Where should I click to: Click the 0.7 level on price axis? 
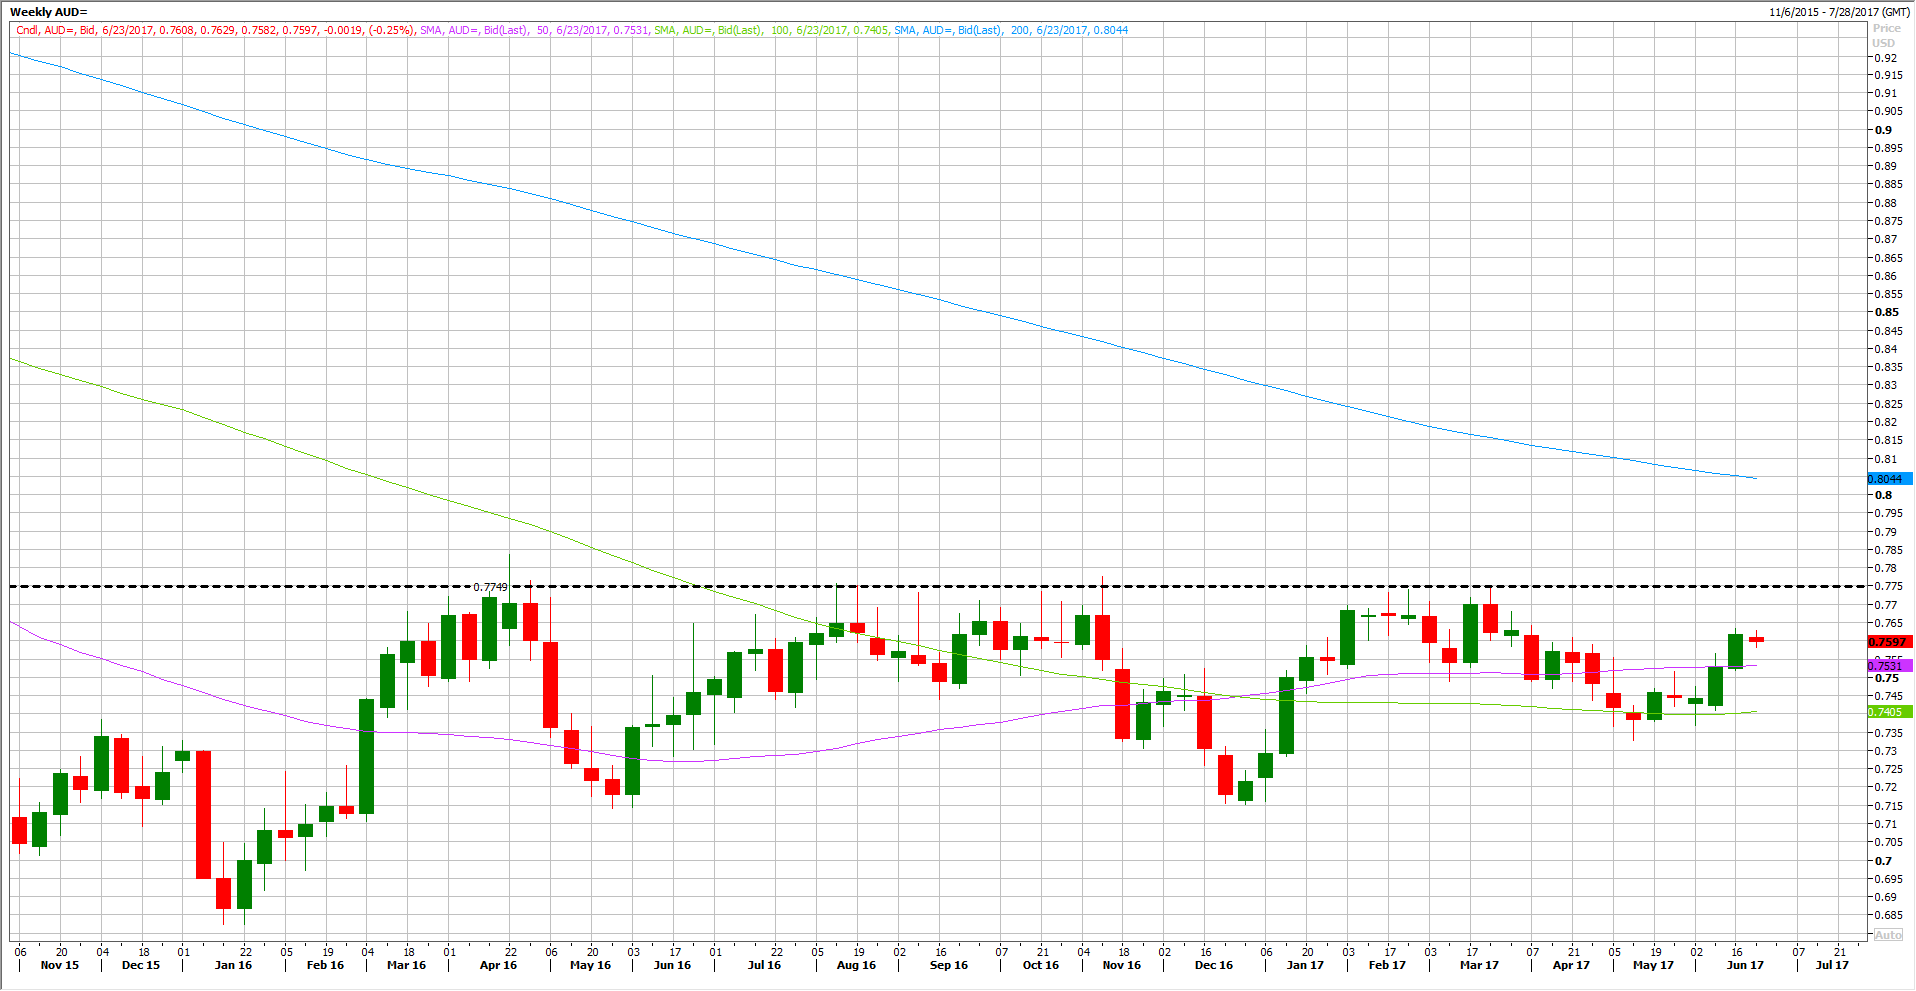tap(1884, 861)
